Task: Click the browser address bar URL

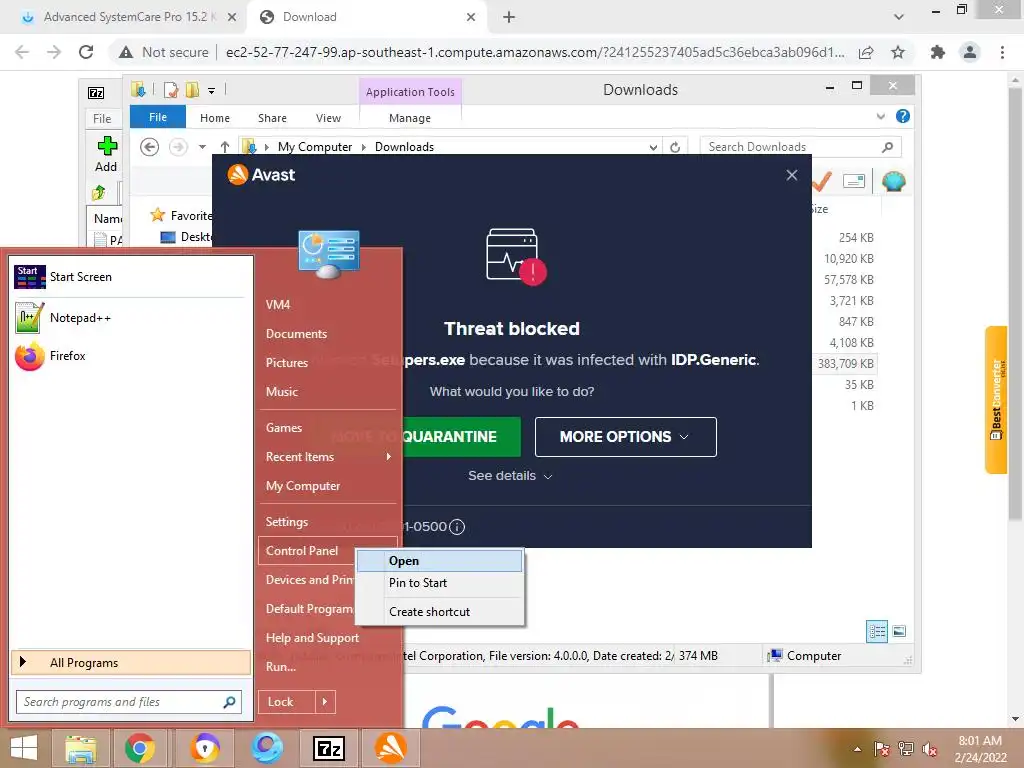Action: click(535, 52)
